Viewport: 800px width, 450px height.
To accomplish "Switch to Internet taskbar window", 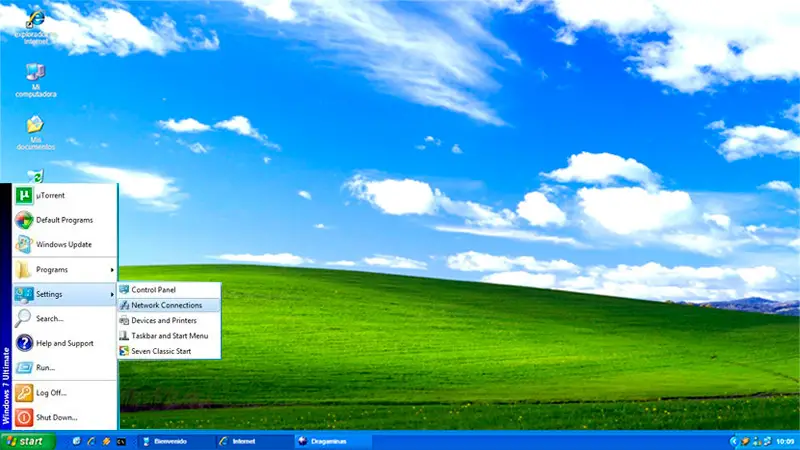I will (x=254, y=441).
